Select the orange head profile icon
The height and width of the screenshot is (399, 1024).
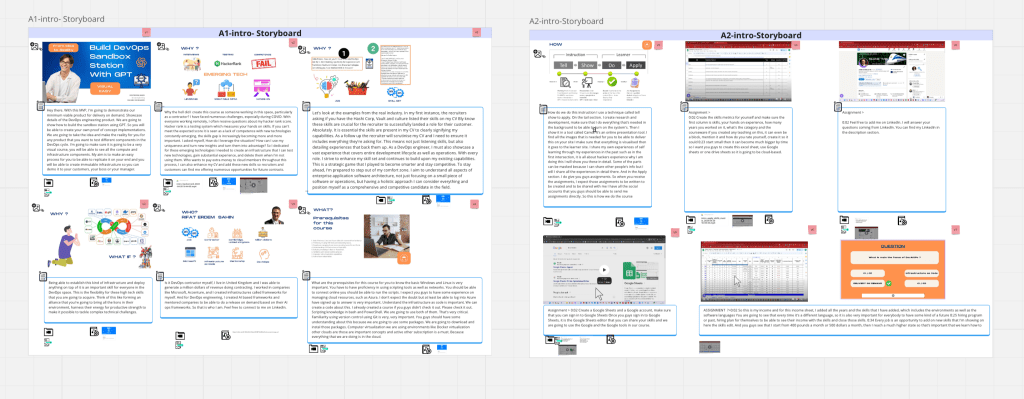coord(263,253)
